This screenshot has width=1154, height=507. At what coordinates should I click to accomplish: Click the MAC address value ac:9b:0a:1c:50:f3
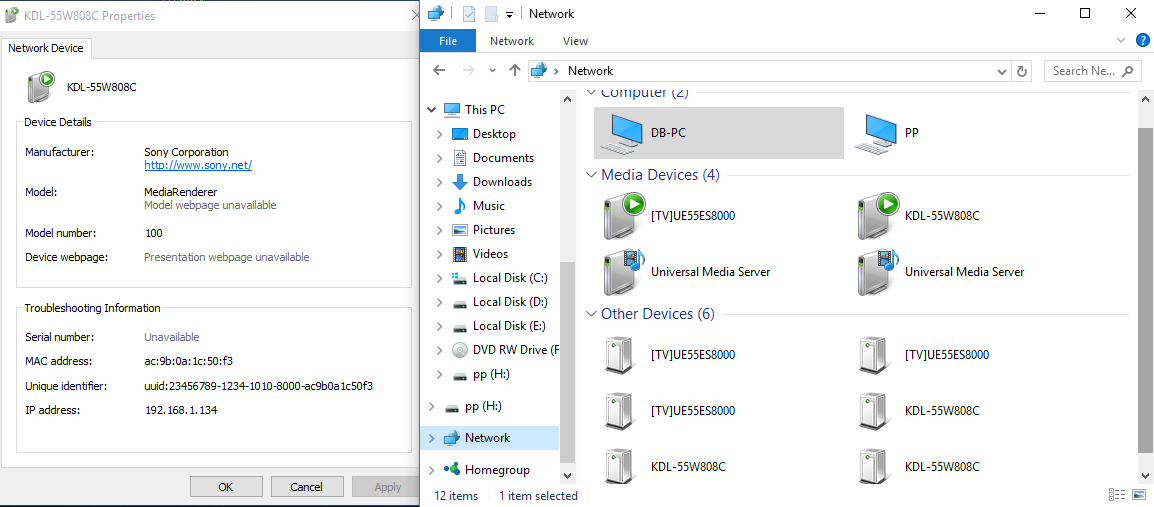click(189, 361)
